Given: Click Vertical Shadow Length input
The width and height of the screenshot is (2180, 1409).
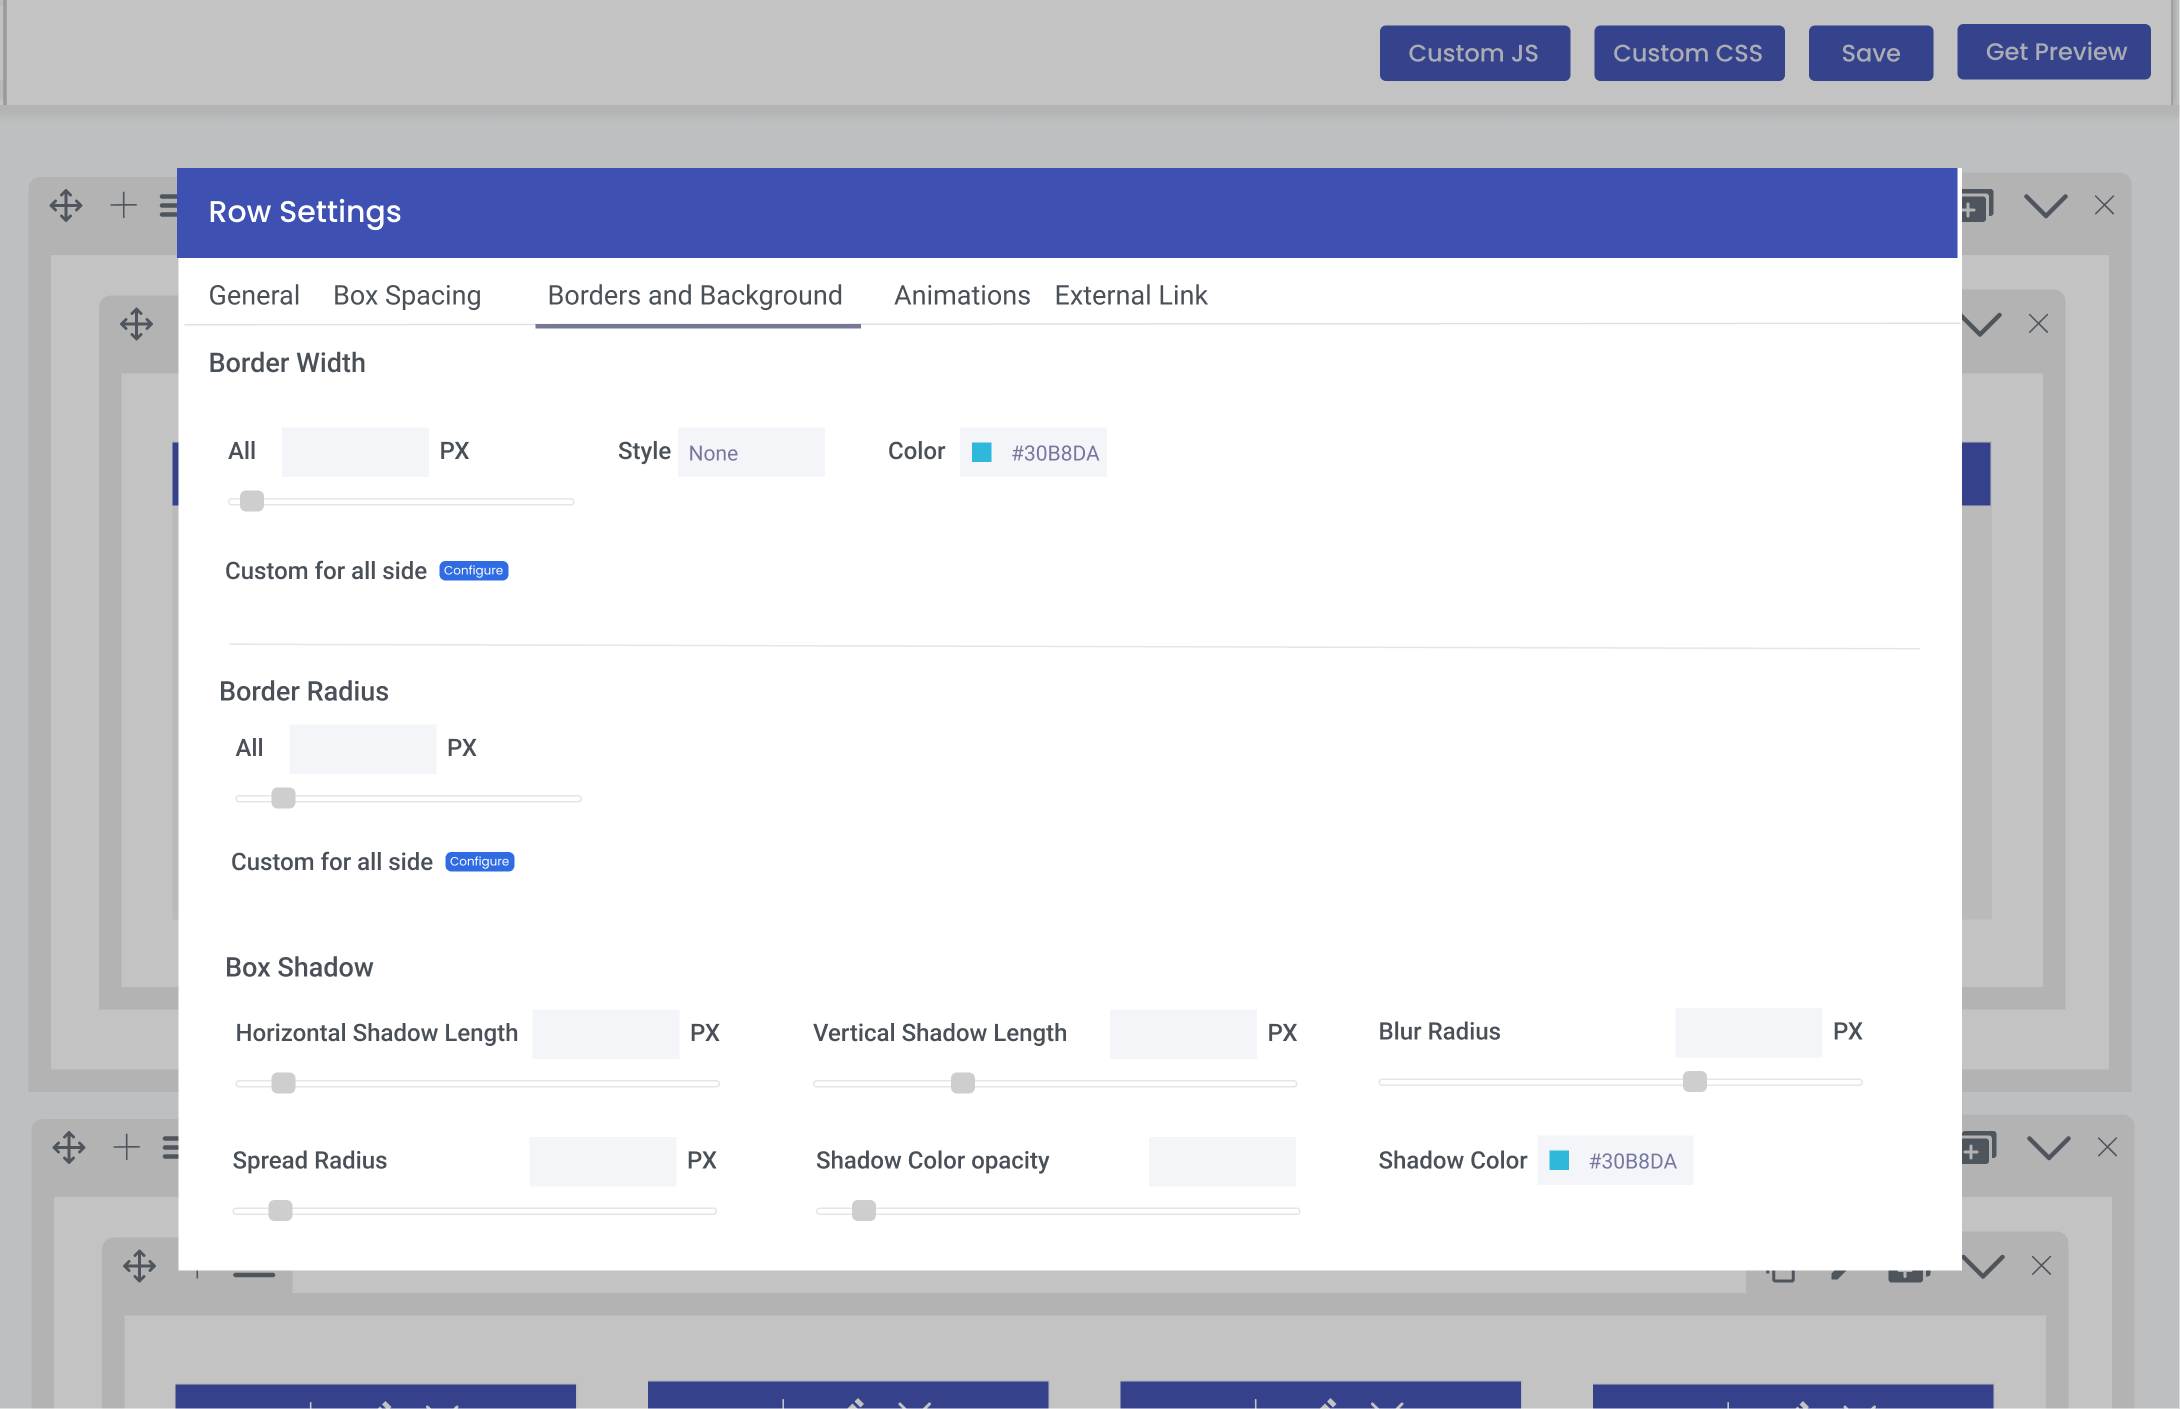Looking at the screenshot, I should click(x=1183, y=1034).
